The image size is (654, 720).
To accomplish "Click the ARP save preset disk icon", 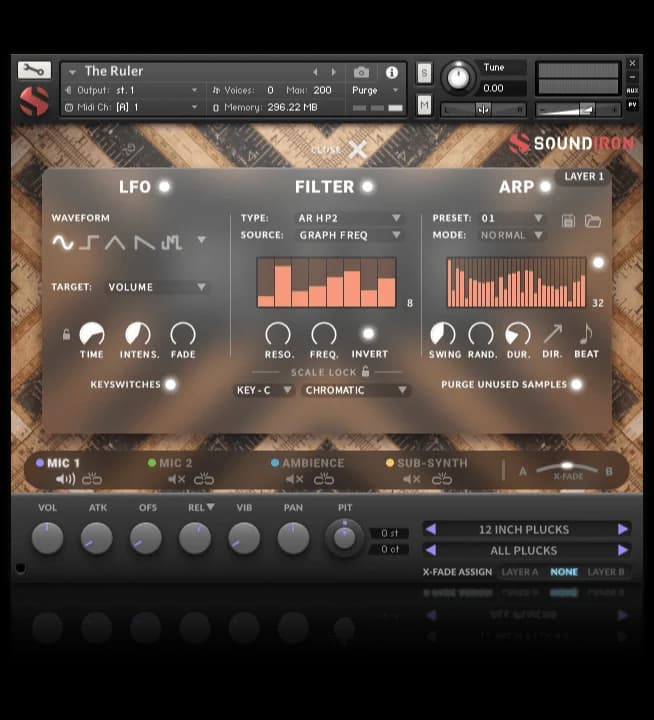I will (568, 220).
